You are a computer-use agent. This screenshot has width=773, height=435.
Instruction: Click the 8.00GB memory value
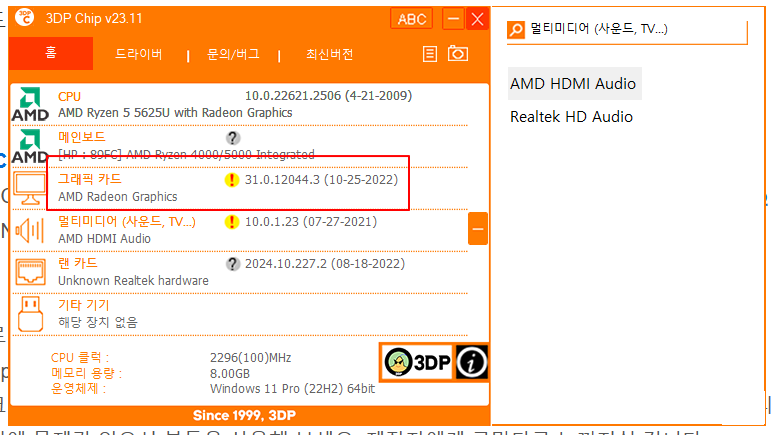coord(230,373)
